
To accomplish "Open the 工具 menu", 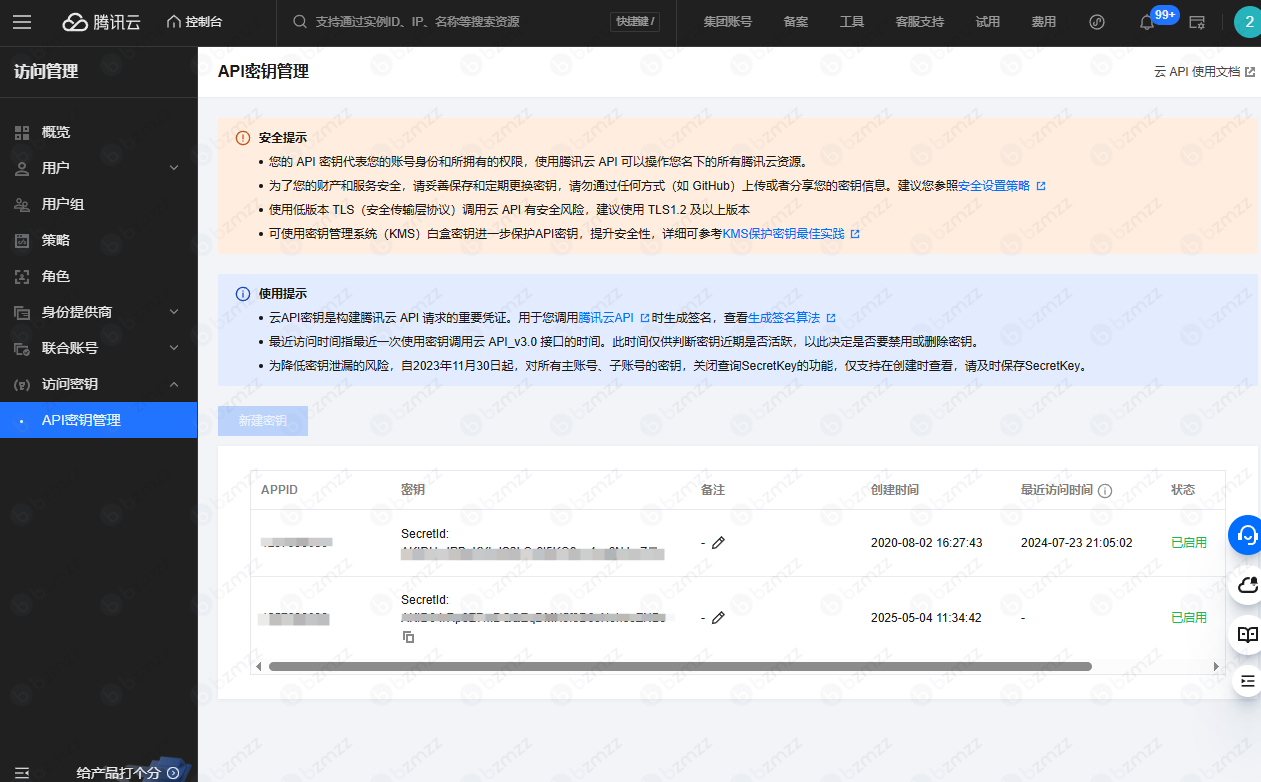I will click(x=852, y=22).
